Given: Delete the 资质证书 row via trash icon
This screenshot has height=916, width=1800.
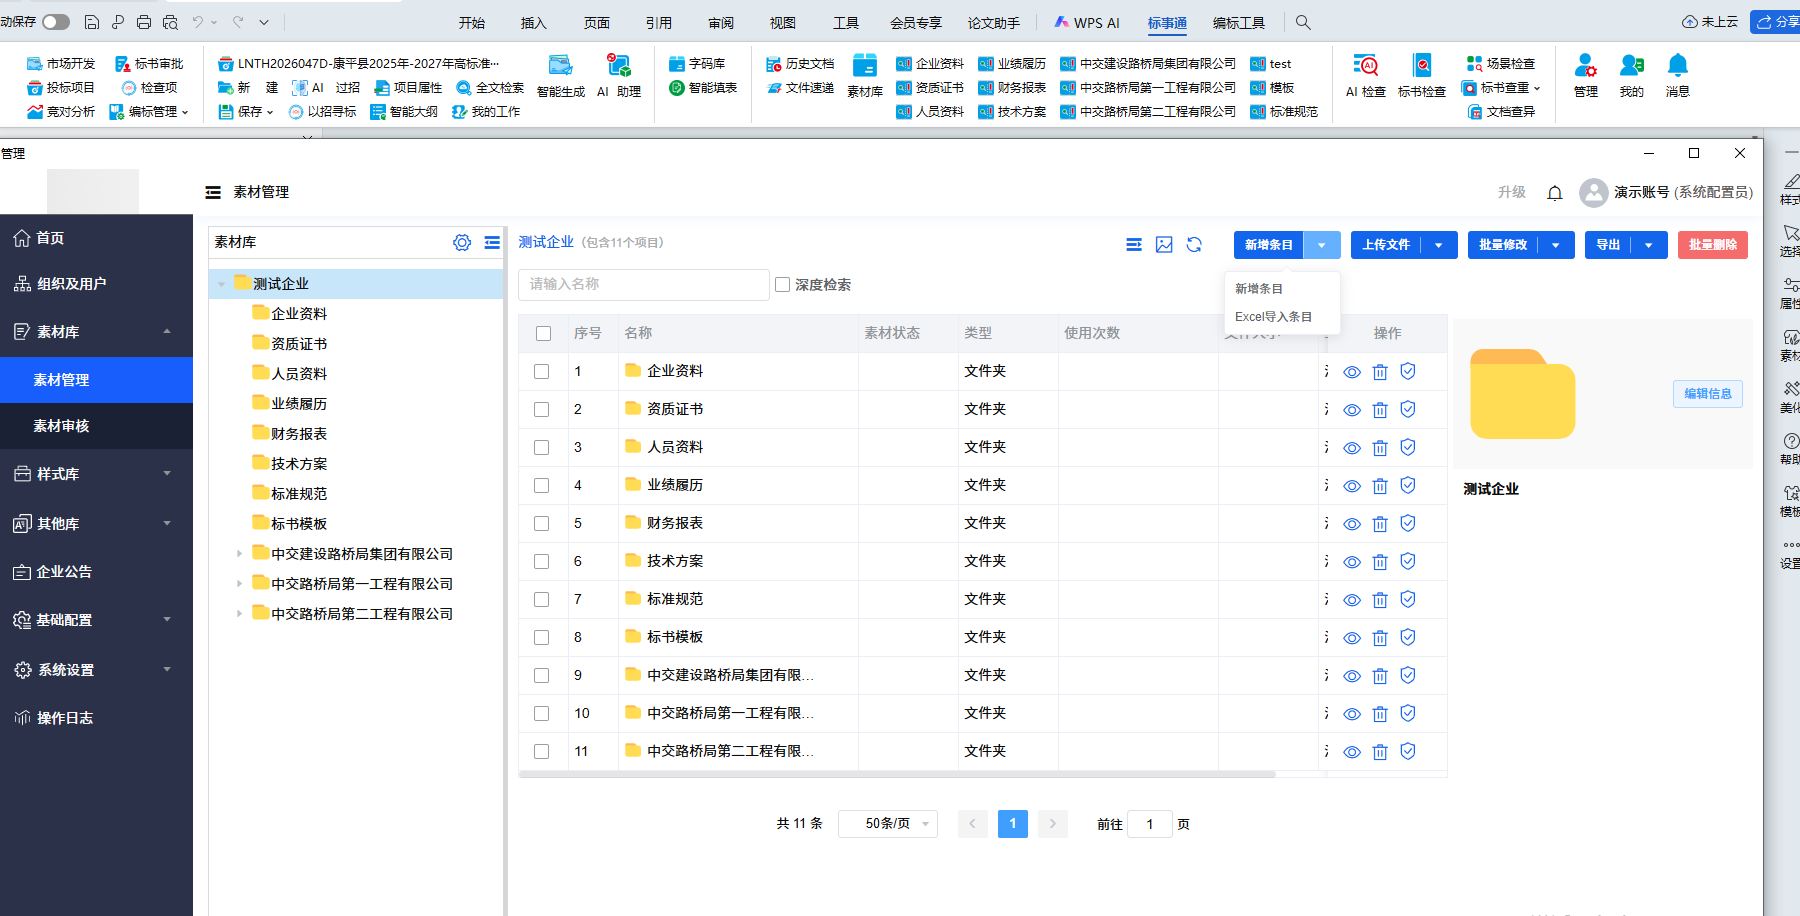Looking at the screenshot, I should pyautogui.click(x=1380, y=410).
